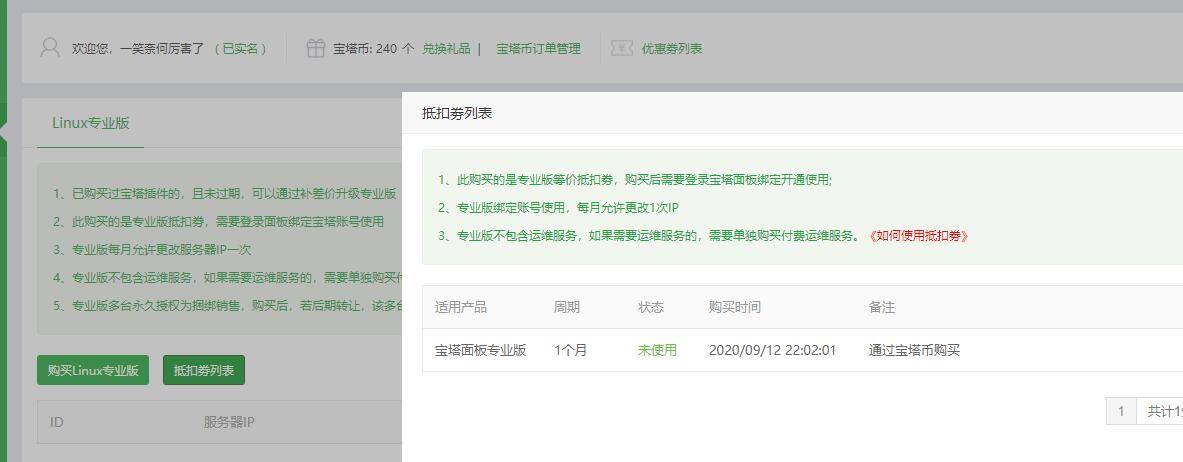1183x462 pixels.
Task: Click the 欢迎您，一笑奈何厉害了 greeting text
Action: 138,48
